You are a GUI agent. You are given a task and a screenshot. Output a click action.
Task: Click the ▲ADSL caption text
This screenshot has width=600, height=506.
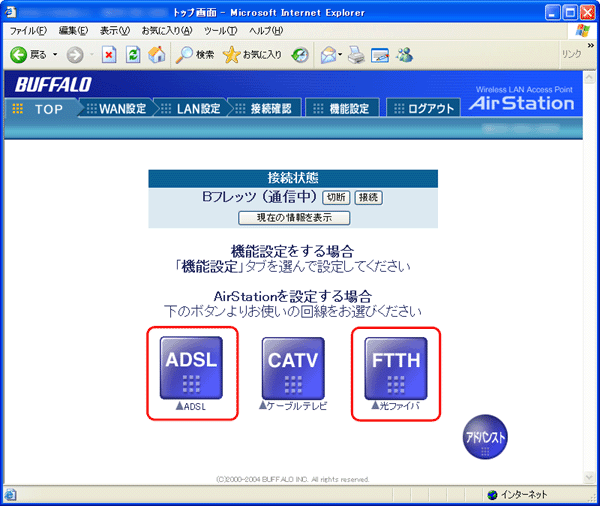[x=191, y=406]
